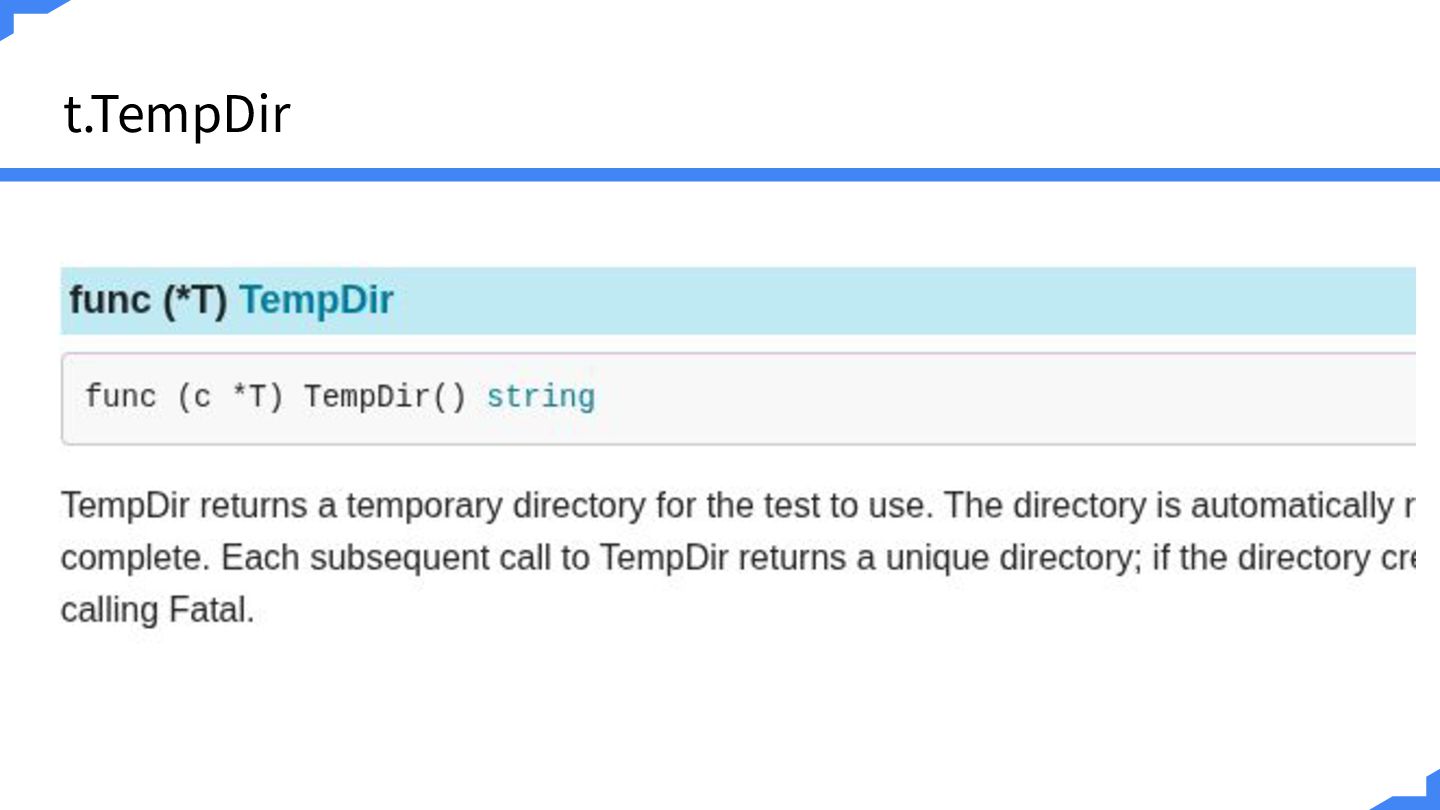Click TempDir() in the code signature
Viewport: 1440px width, 810px height.
(385, 397)
